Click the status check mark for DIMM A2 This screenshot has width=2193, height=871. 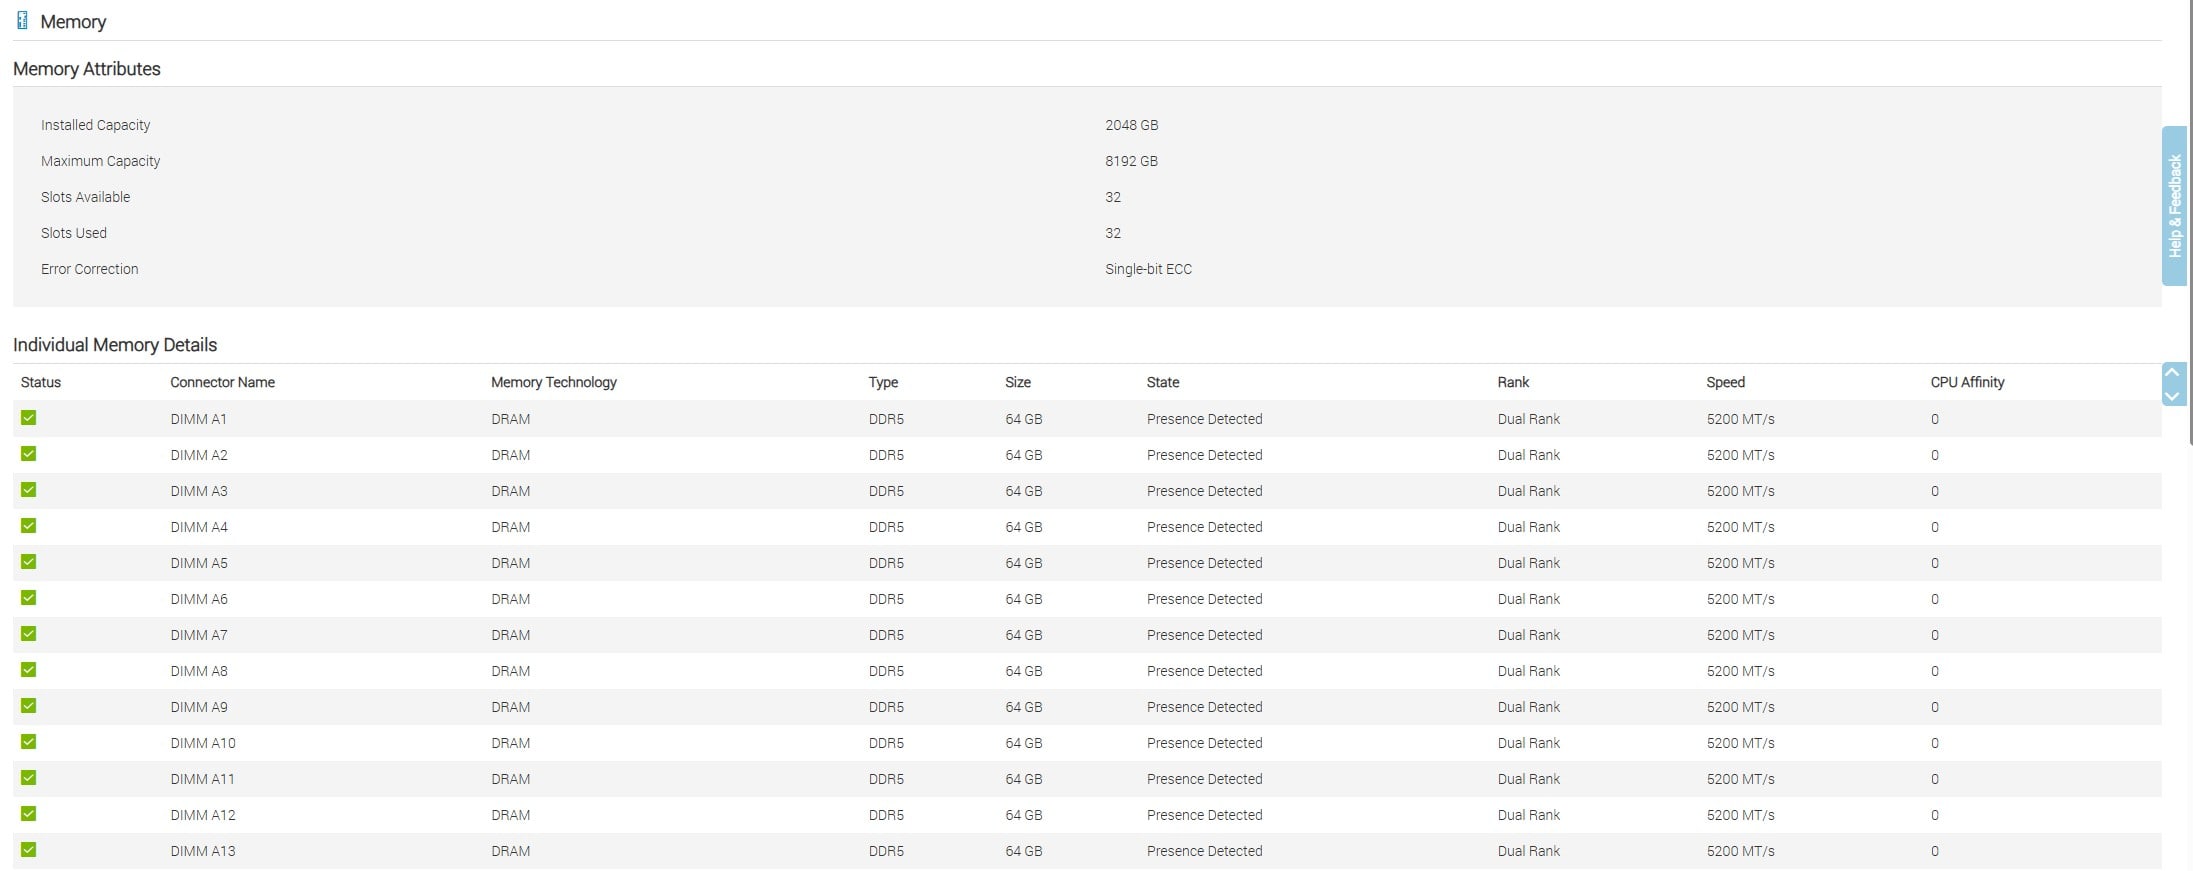[29, 454]
